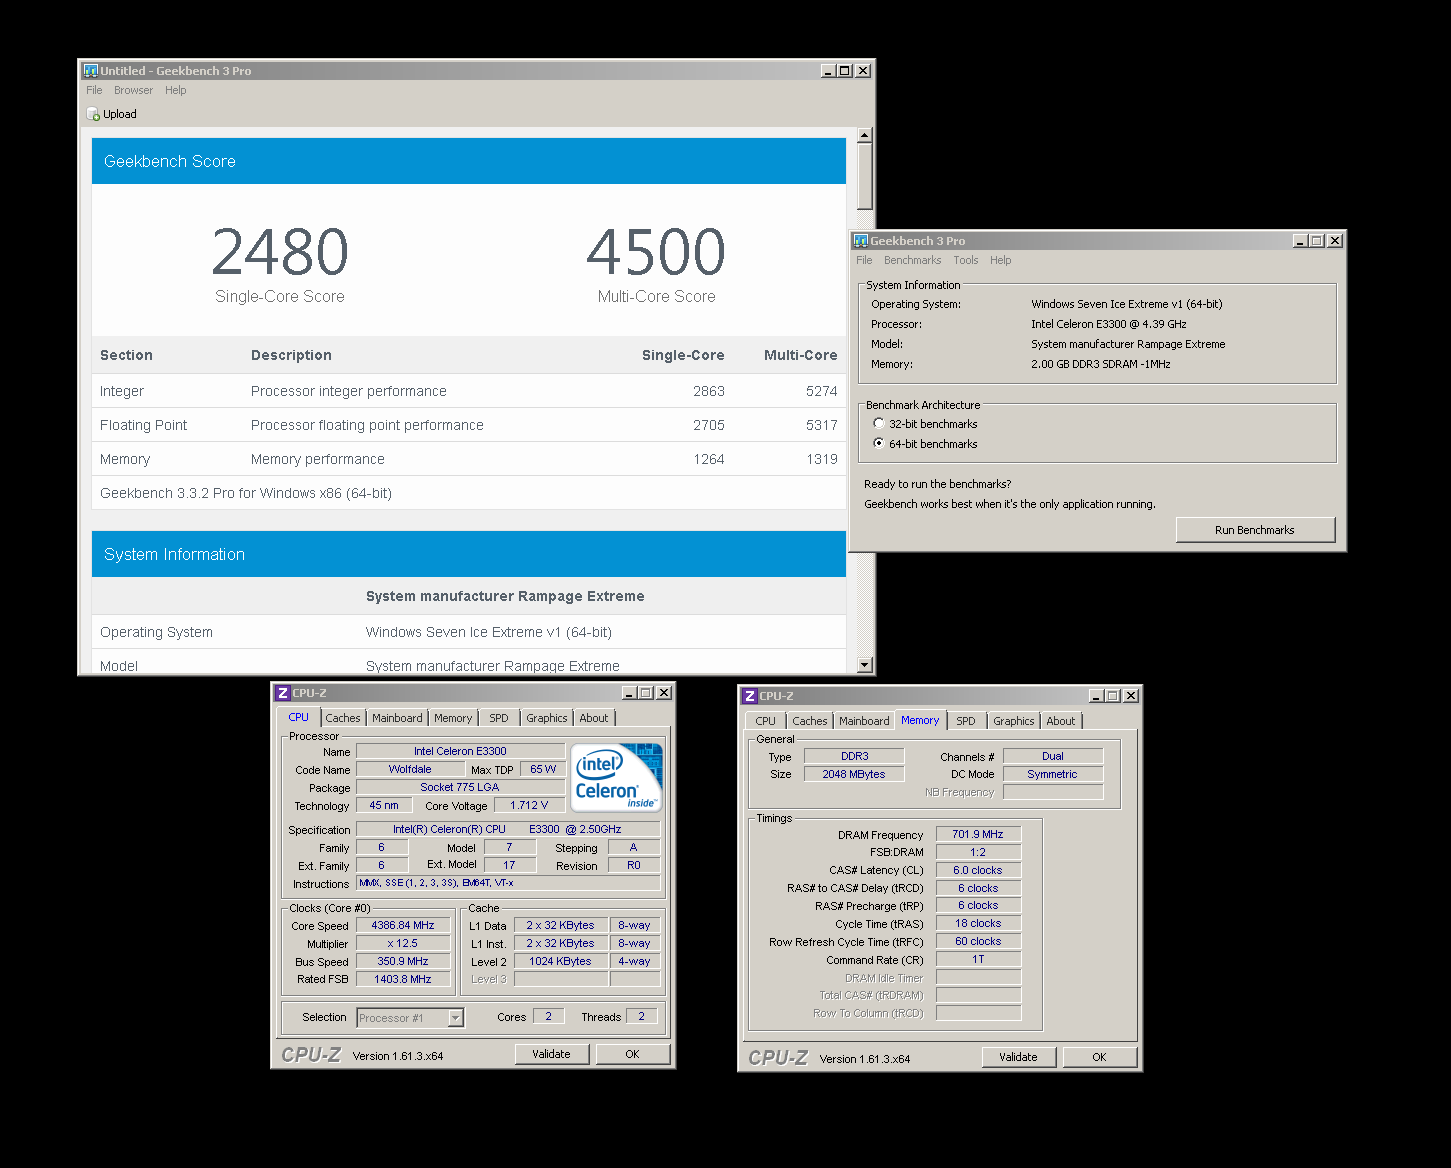Screen dimensions: 1451x1168
Task: Click scrollbar down arrow in Geekbench results
Action: (865, 665)
